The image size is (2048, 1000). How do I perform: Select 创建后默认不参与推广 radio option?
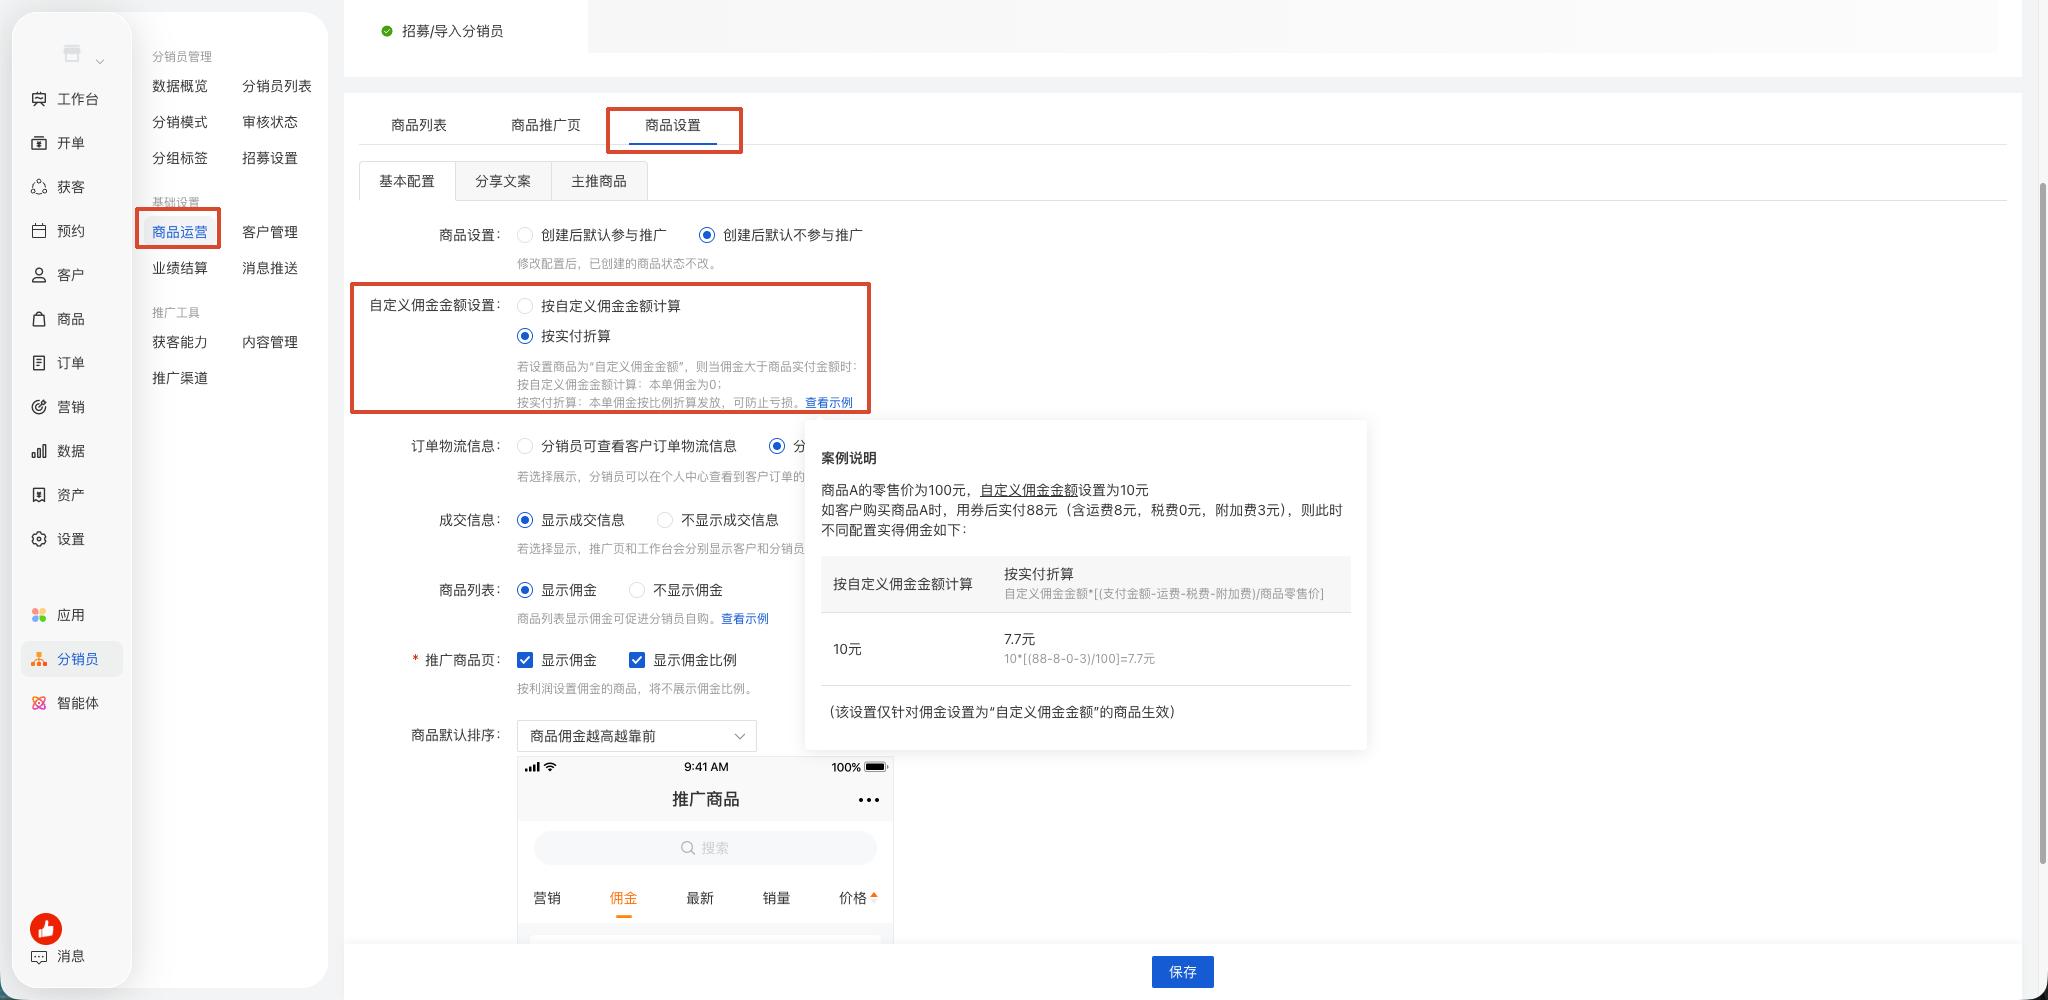click(x=707, y=235)
